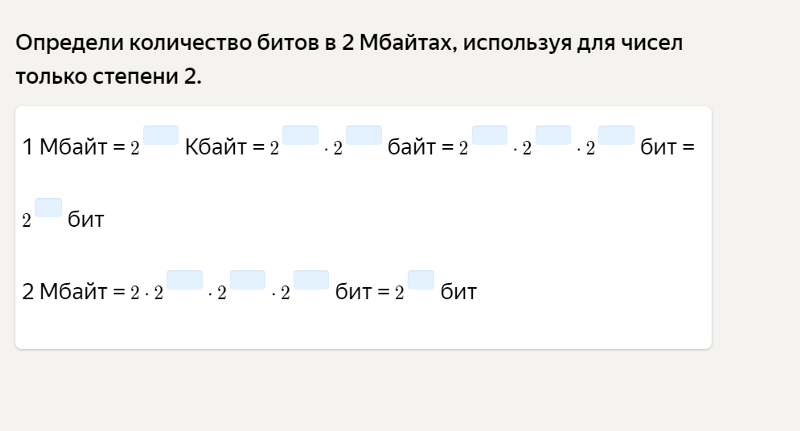
Task: Click the 'только степени 2.' heading line
Action: 109,77
